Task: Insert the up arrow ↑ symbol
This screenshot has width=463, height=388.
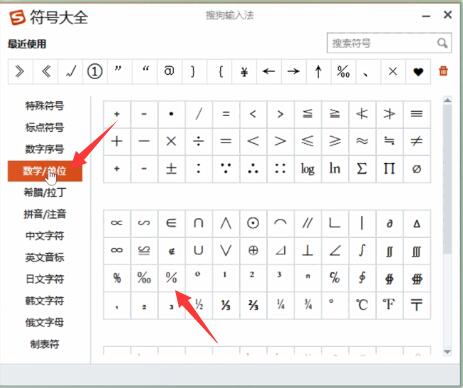Action: click(x=318, y=71)
